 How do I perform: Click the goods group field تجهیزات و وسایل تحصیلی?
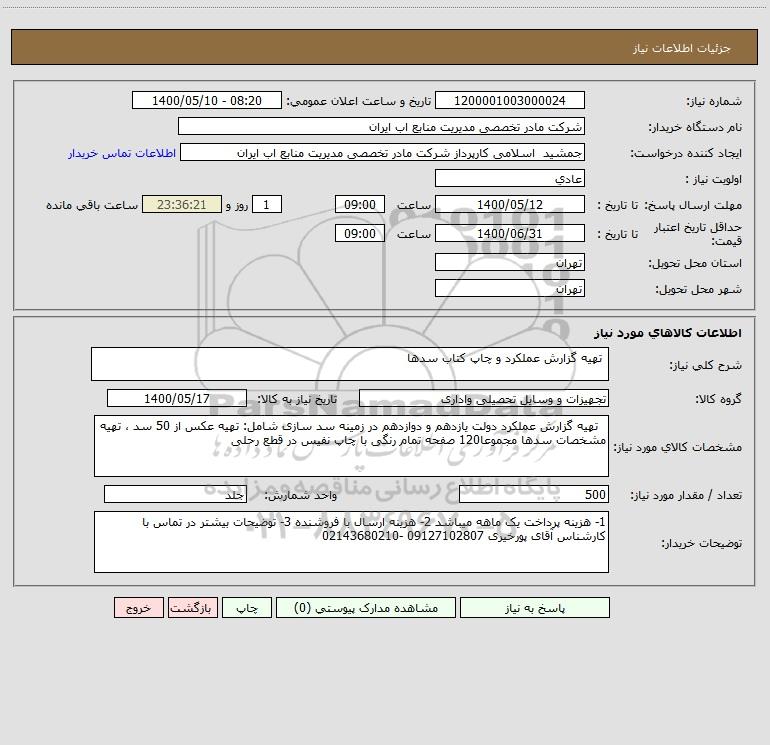(484, 399)
